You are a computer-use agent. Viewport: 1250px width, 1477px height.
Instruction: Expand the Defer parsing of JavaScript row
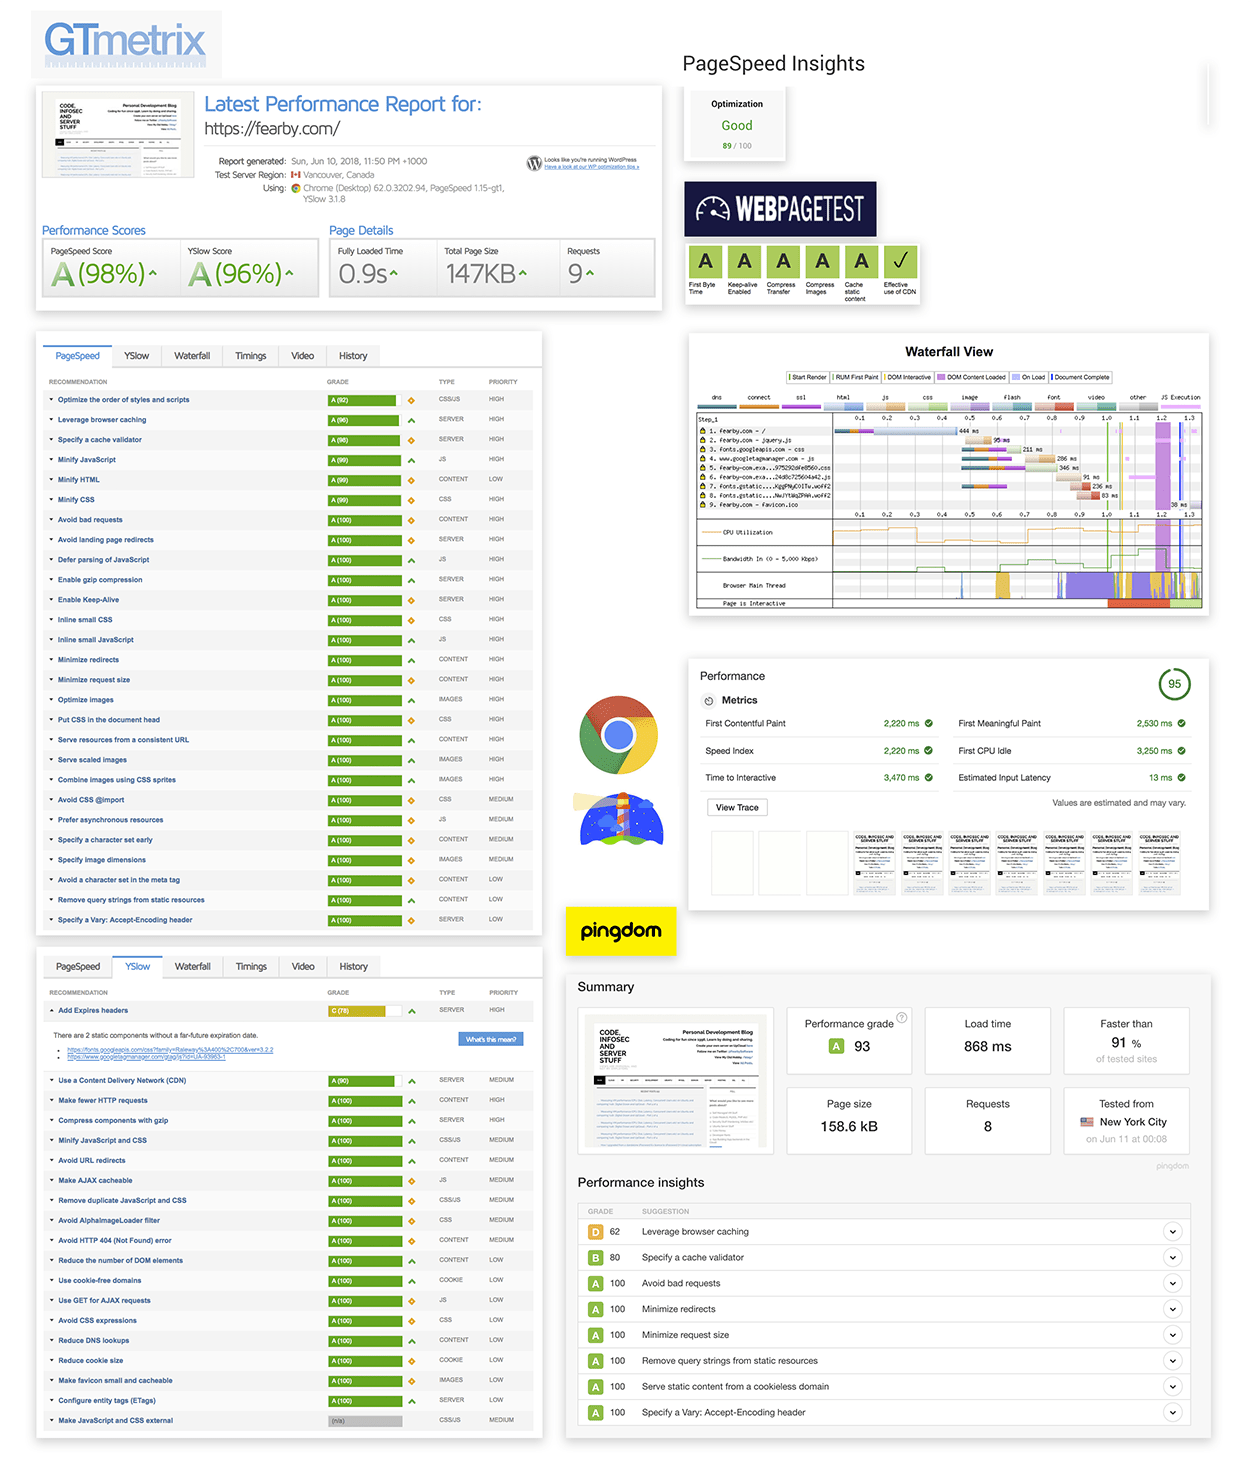point(51,560)
